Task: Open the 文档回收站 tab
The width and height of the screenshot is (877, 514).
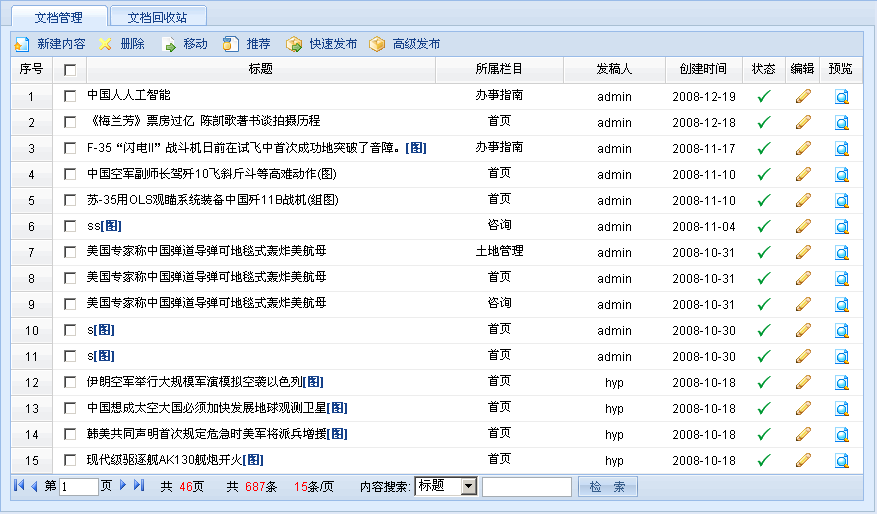Action: tap(158, 17)
